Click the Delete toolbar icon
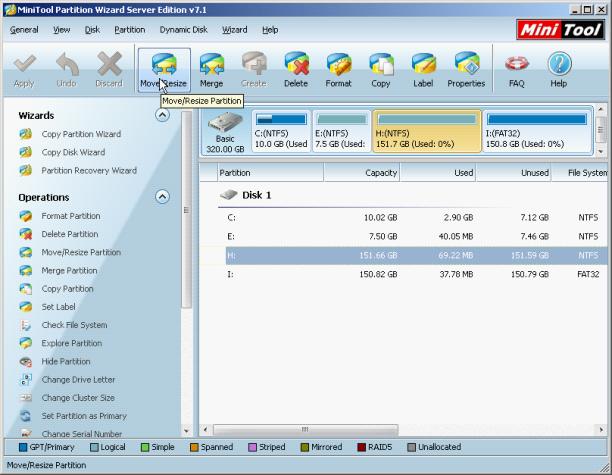This screenshot has height=475, width=612. click(296, 71)
